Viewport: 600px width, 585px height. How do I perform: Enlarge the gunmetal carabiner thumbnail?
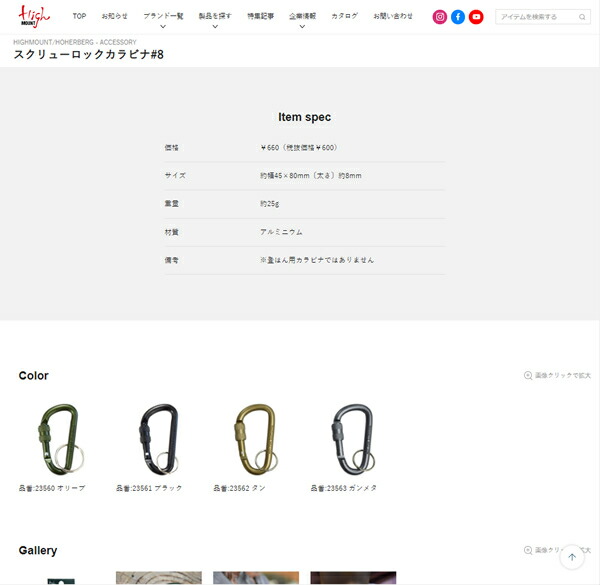point(353,439)
